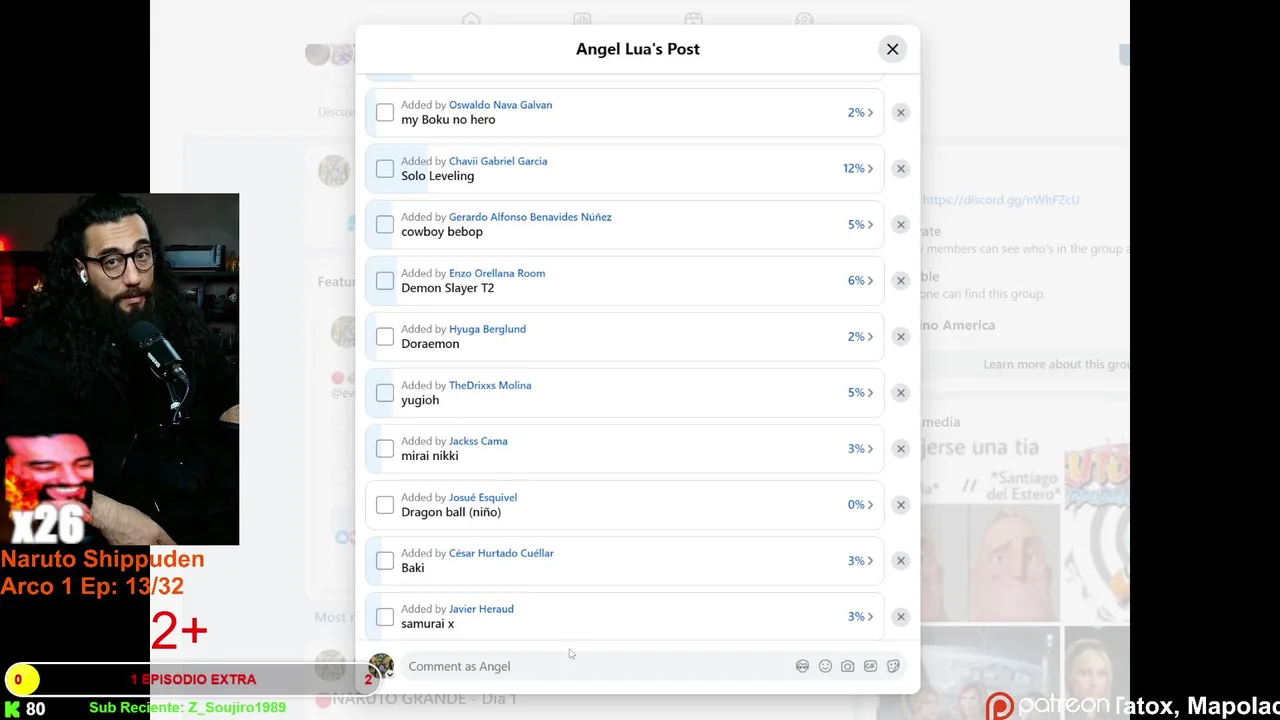The image size is (1280, 720).
Task: Remove the Solo Leveling option with X
Action: coord(901,169)
